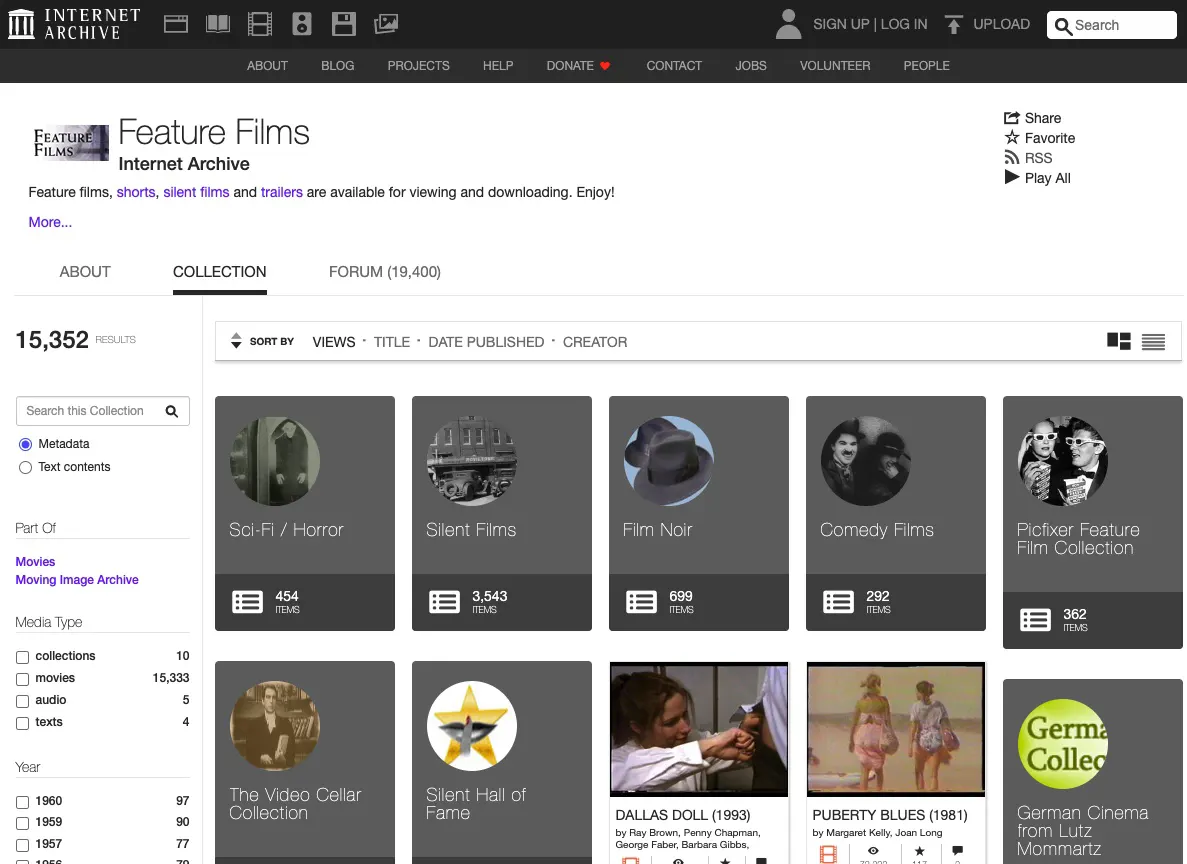Sort results by TITLE

click(392, 342)
